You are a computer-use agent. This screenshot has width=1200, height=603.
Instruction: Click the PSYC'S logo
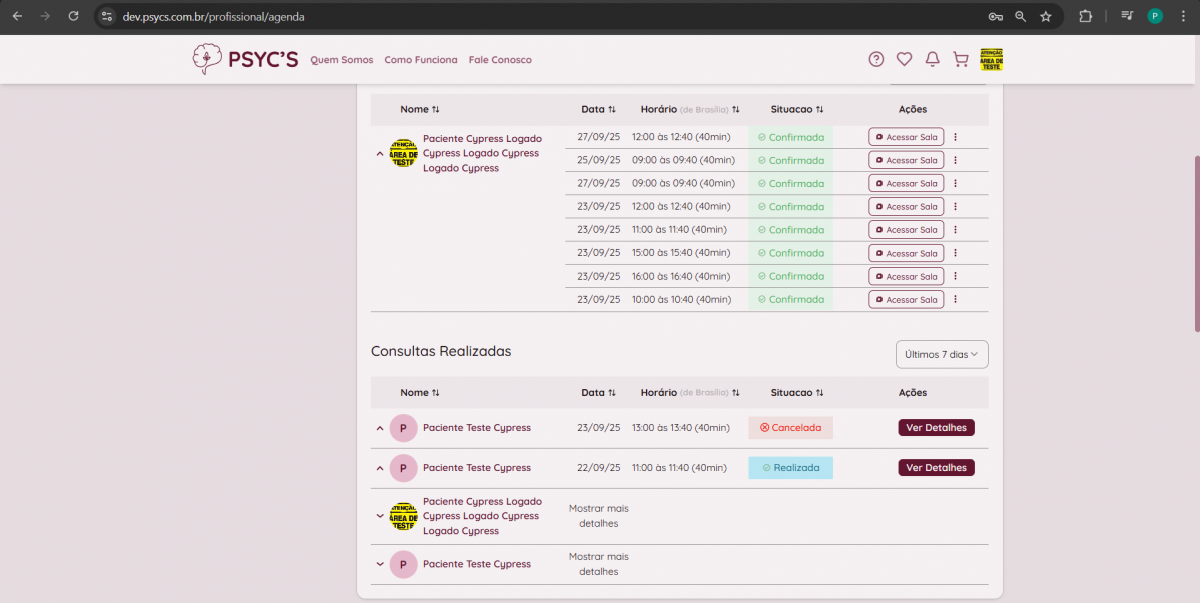pyautogui.click(x=246, y=59)
